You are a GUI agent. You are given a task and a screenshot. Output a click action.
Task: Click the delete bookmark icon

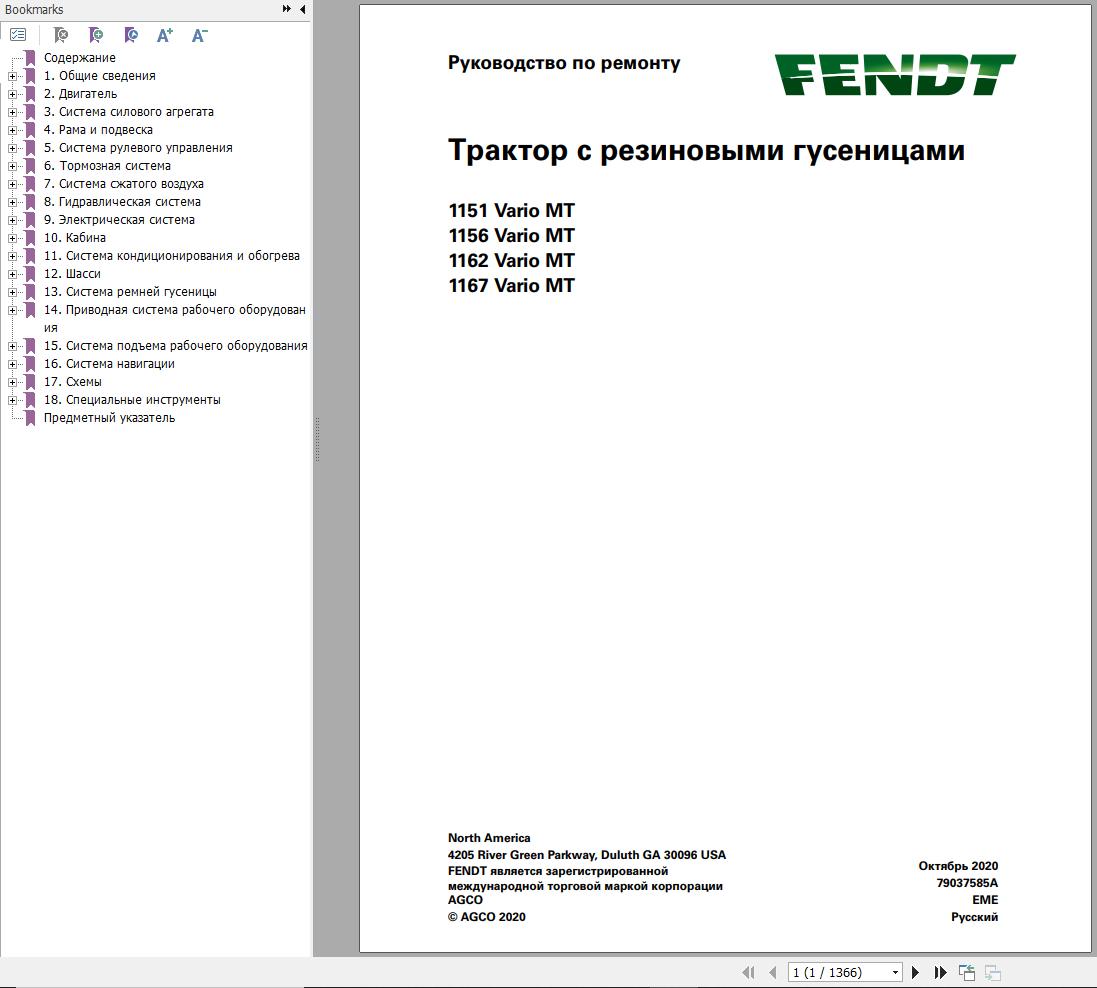(61, 34)
